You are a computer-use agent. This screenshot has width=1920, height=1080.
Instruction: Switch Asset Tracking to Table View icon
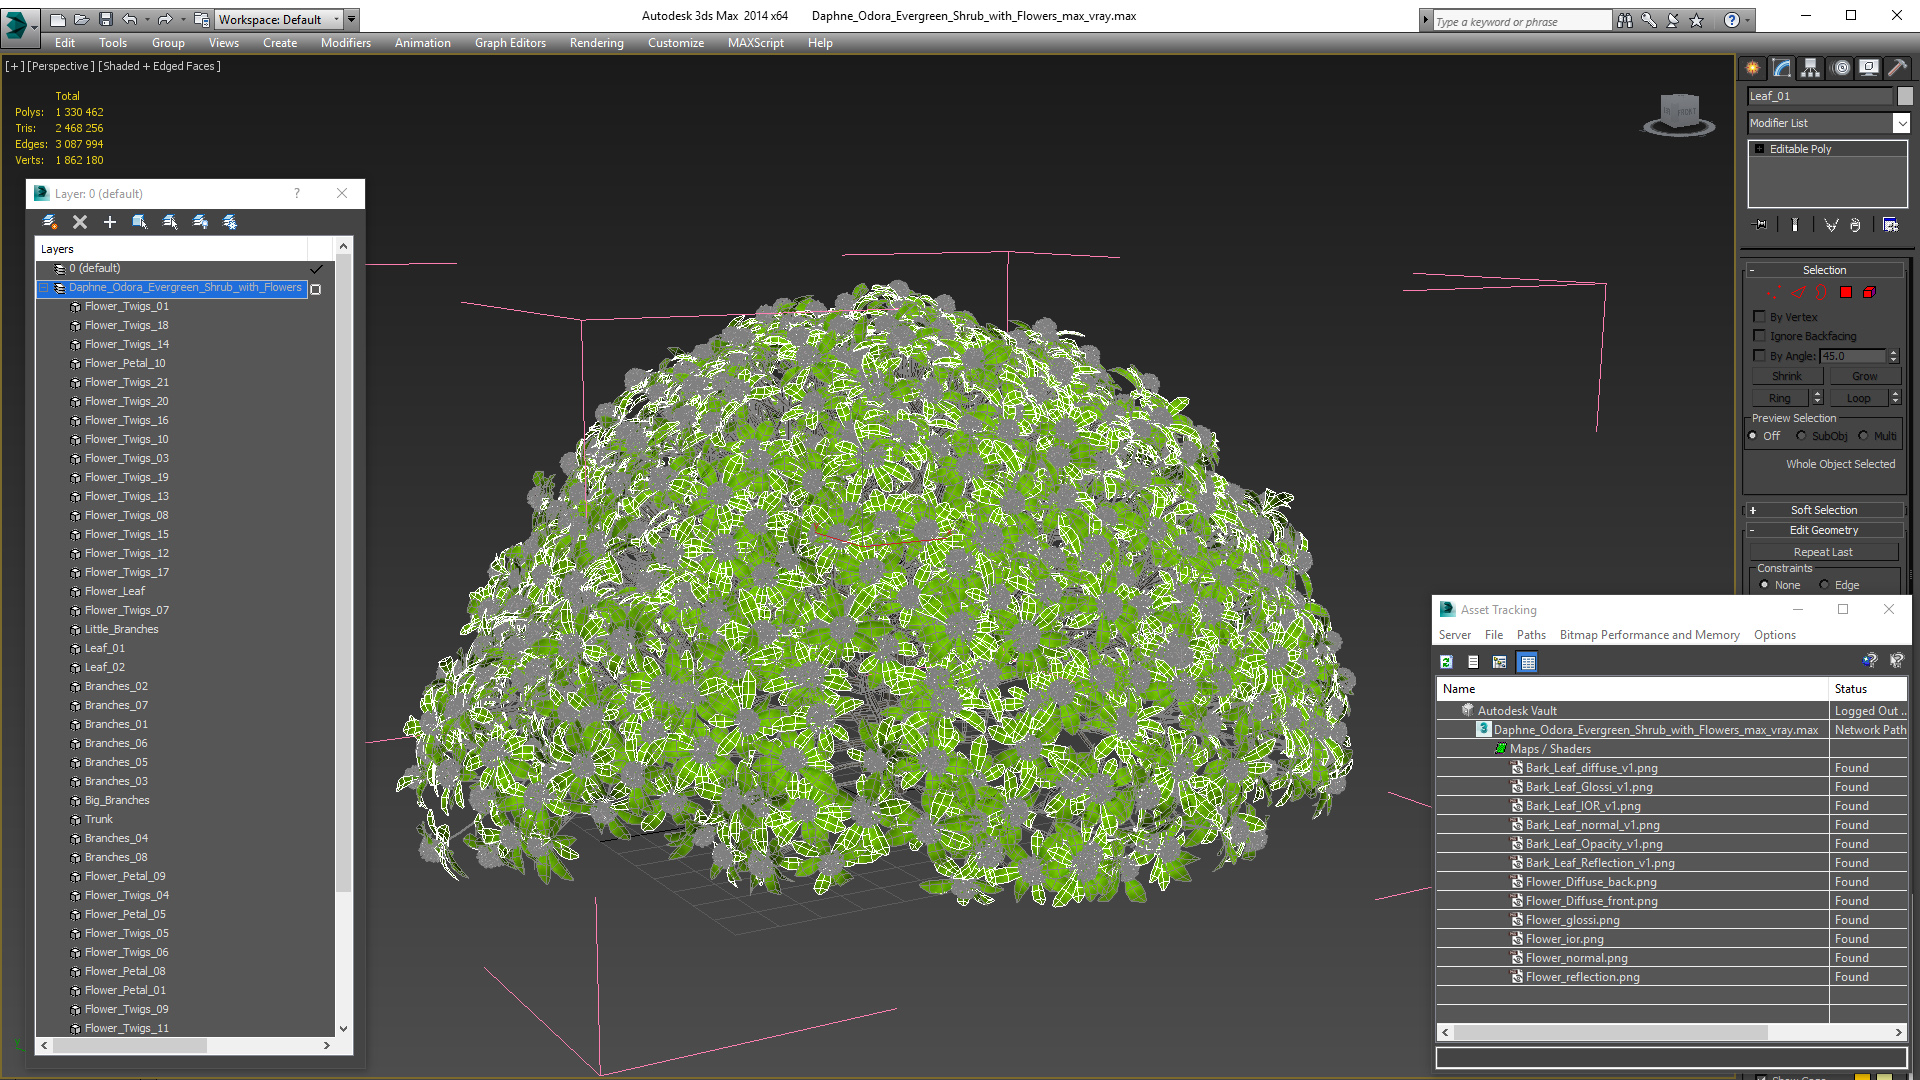point(1527,662)
